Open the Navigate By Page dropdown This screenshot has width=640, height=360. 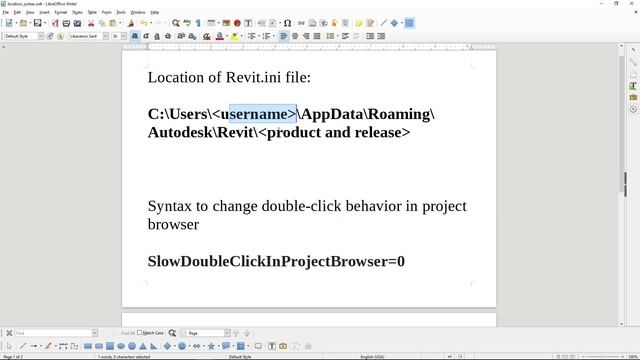(227, 333)
